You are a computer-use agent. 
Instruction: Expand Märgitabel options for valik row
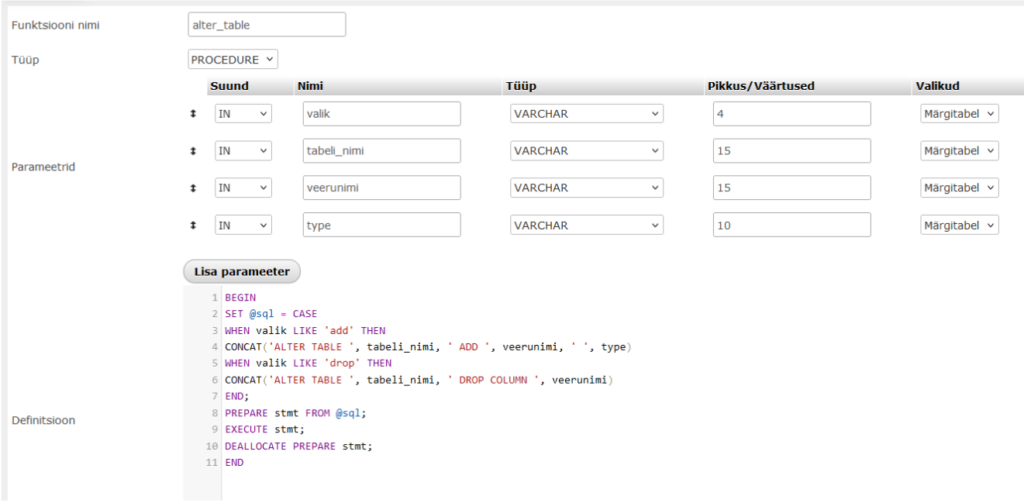click(959, 114)
